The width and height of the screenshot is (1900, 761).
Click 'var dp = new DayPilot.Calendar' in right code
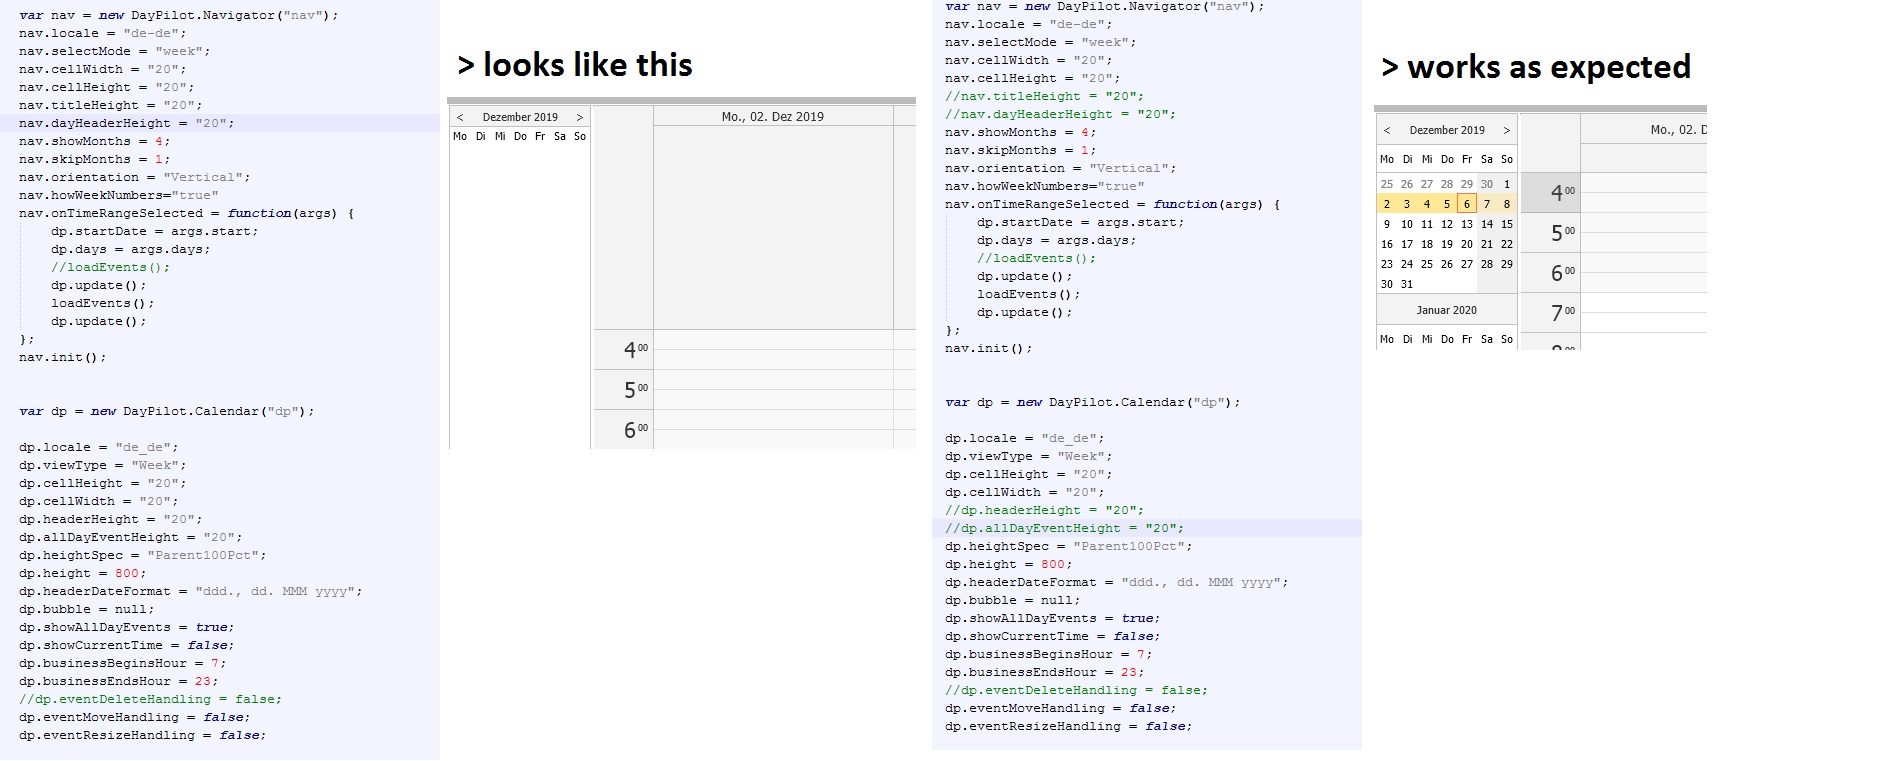pos(1092,402)
